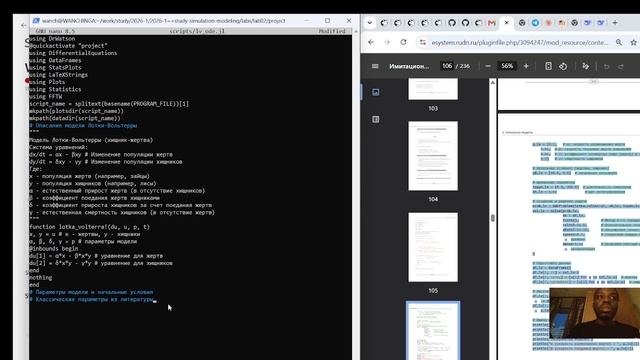640x360 pixels.
Task: Click the 'using DrWatson' line in nano
Action: click(x=52, y=39)
